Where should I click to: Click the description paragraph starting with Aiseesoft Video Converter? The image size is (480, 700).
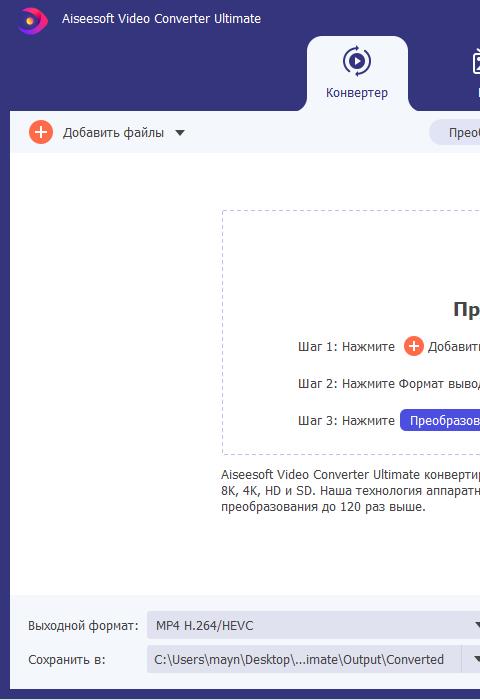click(x=351, y=490)
